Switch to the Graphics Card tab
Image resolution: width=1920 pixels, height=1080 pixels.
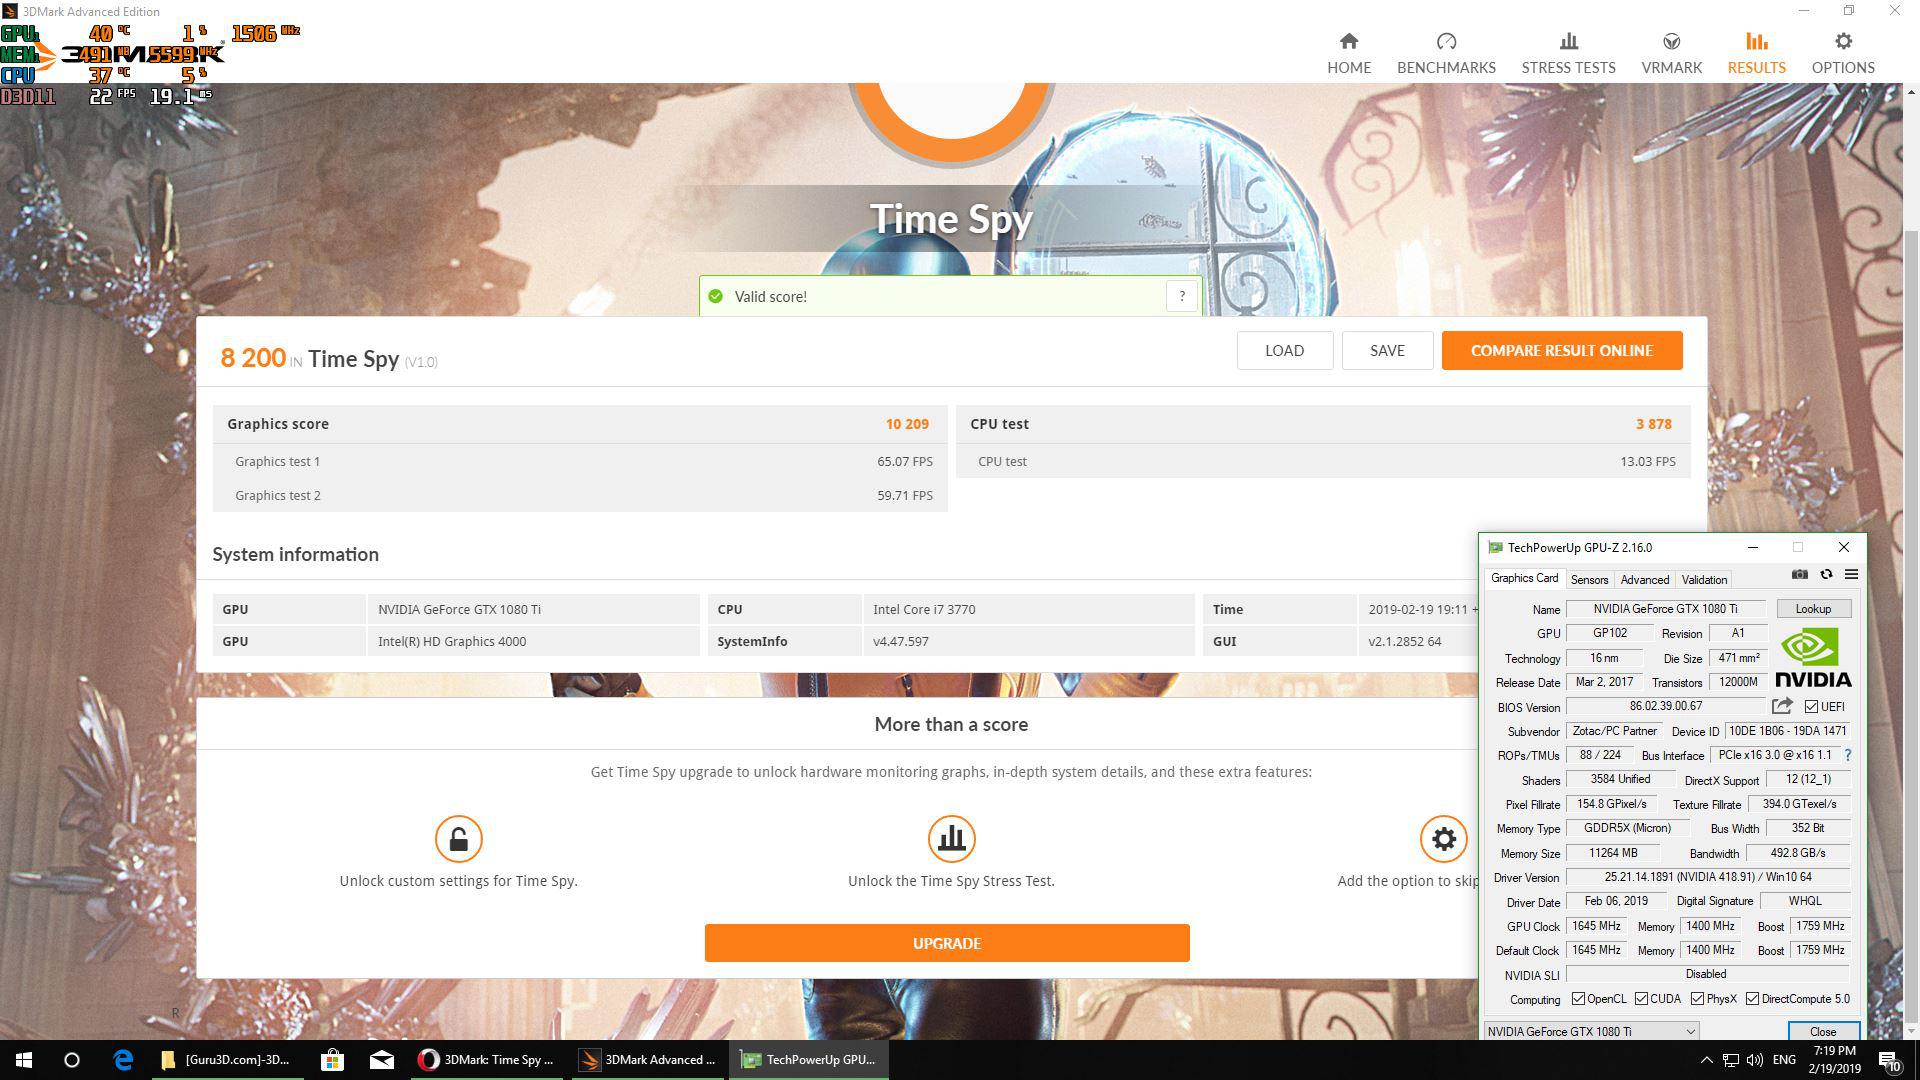pos(1524,578)
